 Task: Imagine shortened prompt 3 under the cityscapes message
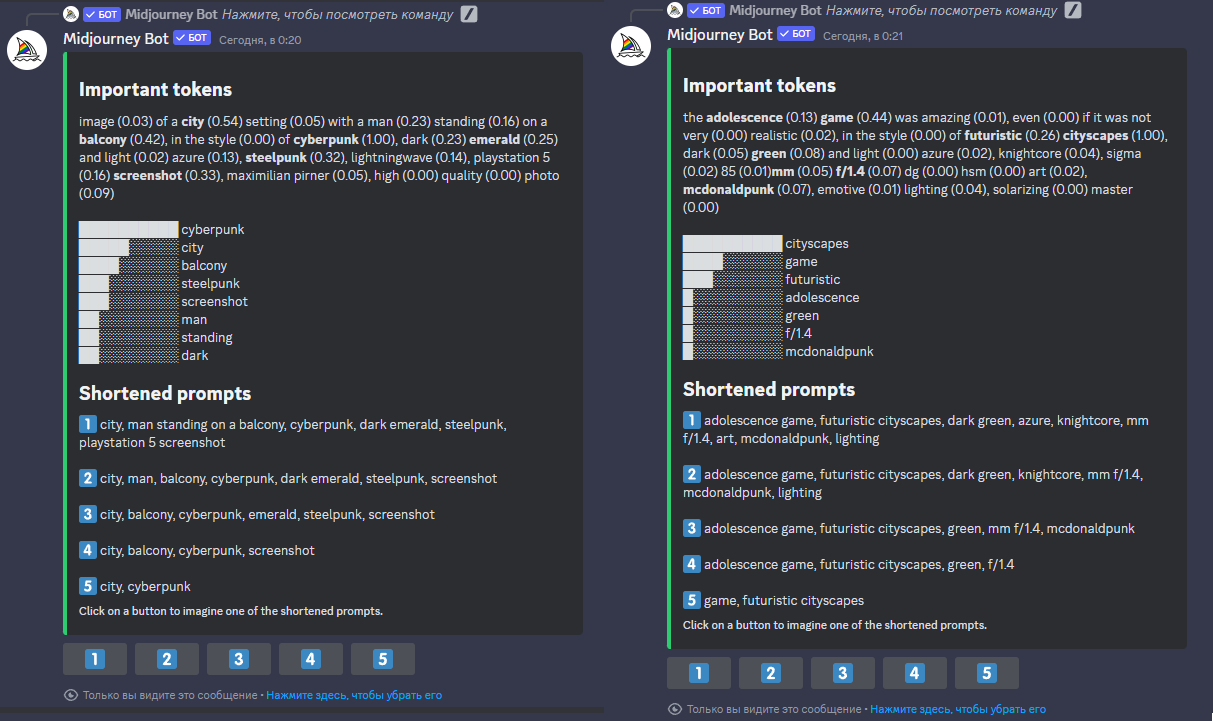point(843,673)
